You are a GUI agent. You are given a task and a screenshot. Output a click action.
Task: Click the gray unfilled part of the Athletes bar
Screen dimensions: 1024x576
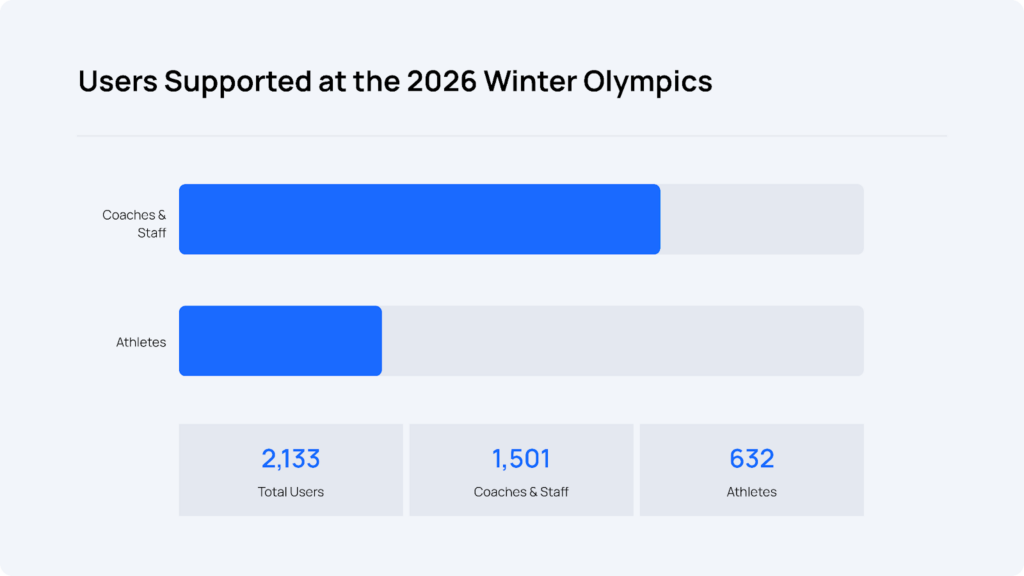622,341
